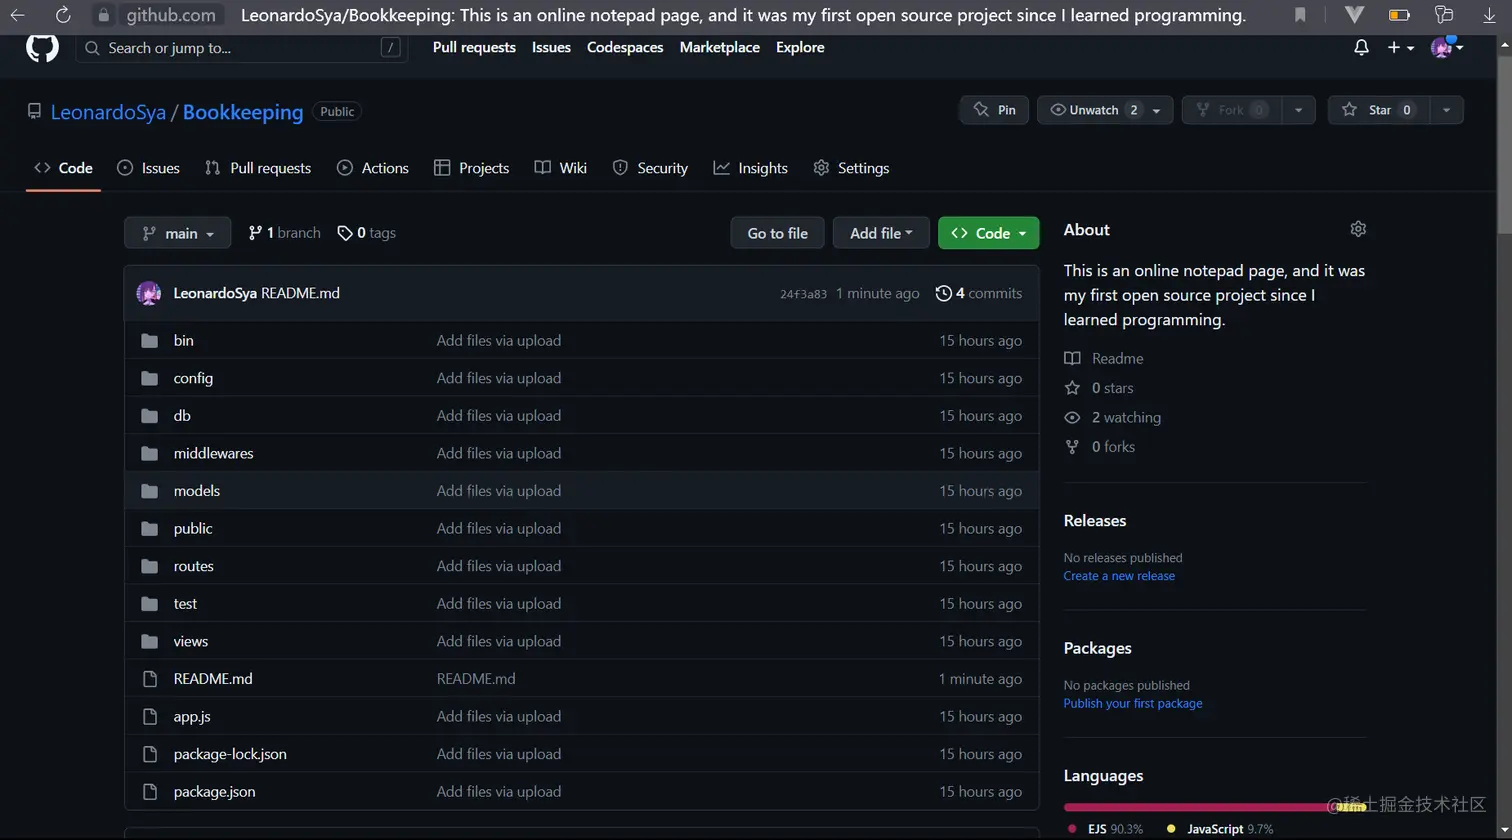Screen dimensions: 1512x840
Task: Open the Actions tab
Action: [x=373, y=168]
